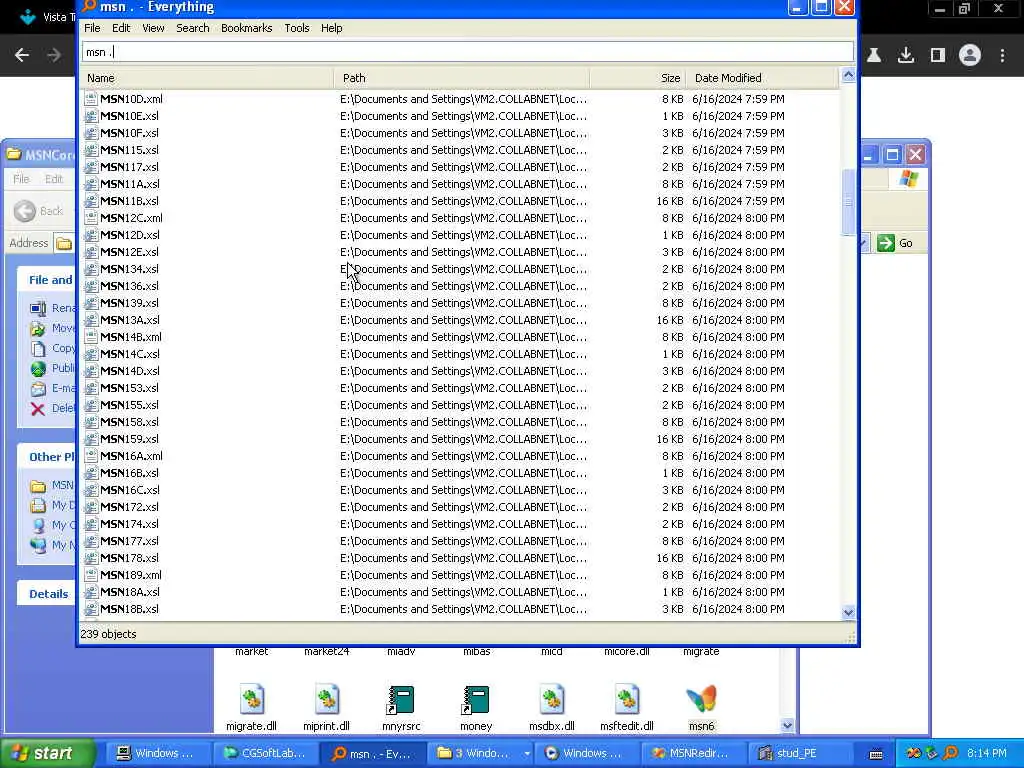Screen dimensions: 1024x768
Task: Click the Everything tray icon
Action: click(950, 753)
